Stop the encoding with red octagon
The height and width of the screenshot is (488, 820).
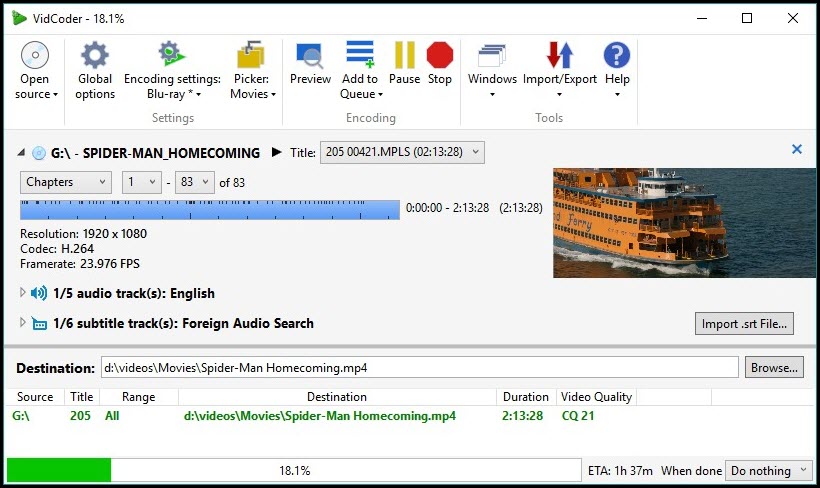pos(440,64)
